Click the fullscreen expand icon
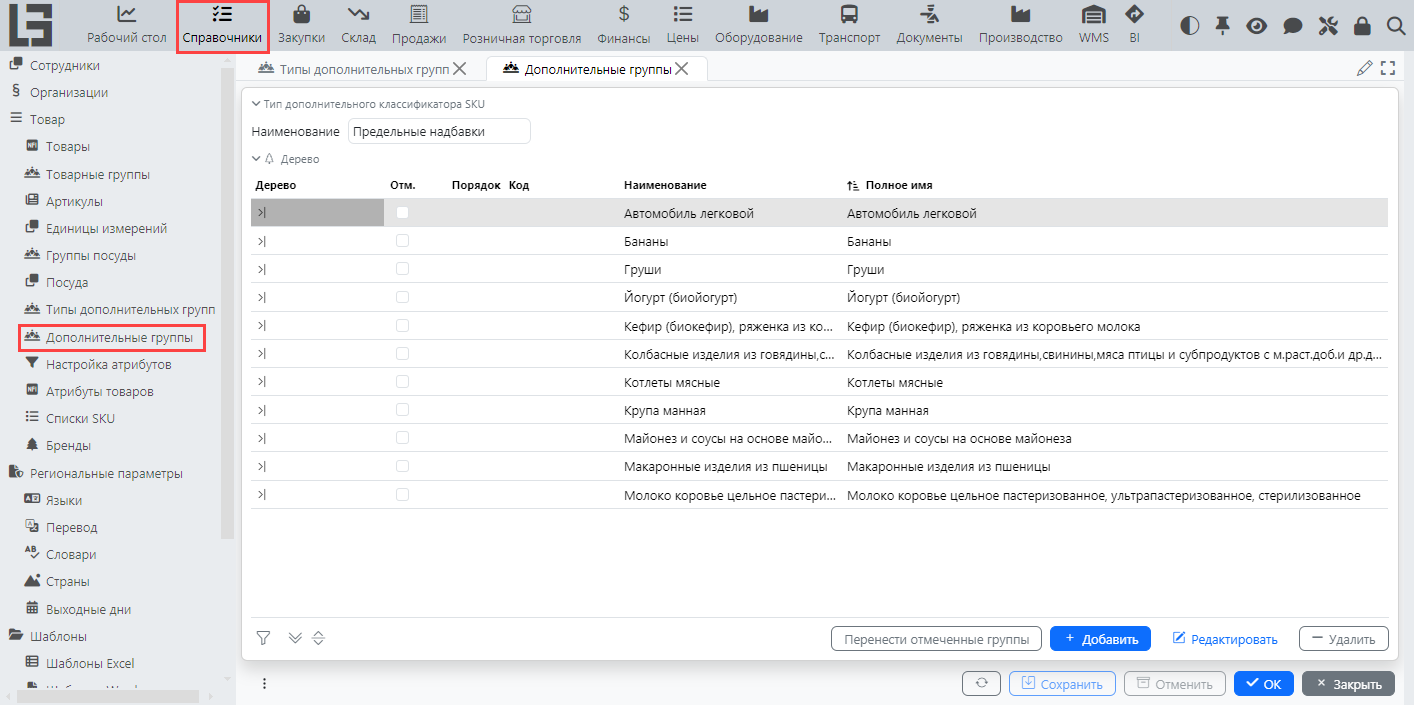This screenshot has width=1414, height=705. (x=1387, y=68)
